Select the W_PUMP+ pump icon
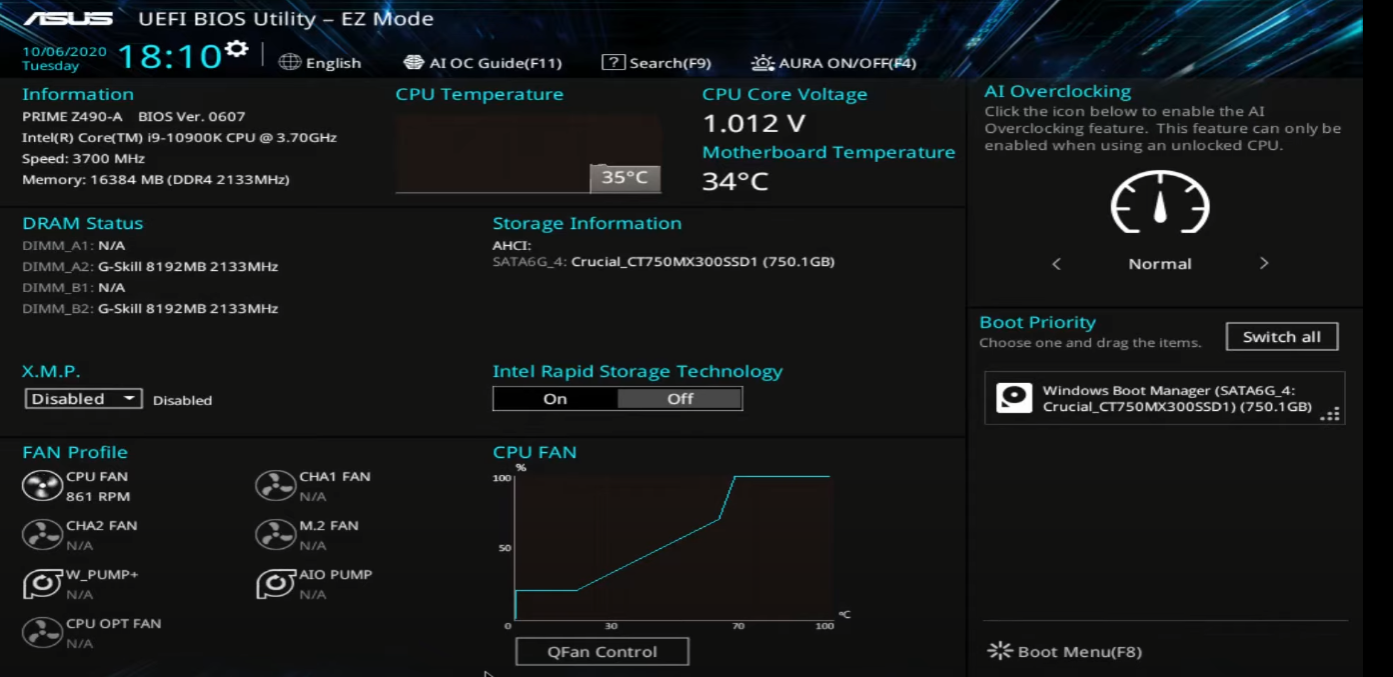The image size is (1393, 677). [x=42, y=584]
